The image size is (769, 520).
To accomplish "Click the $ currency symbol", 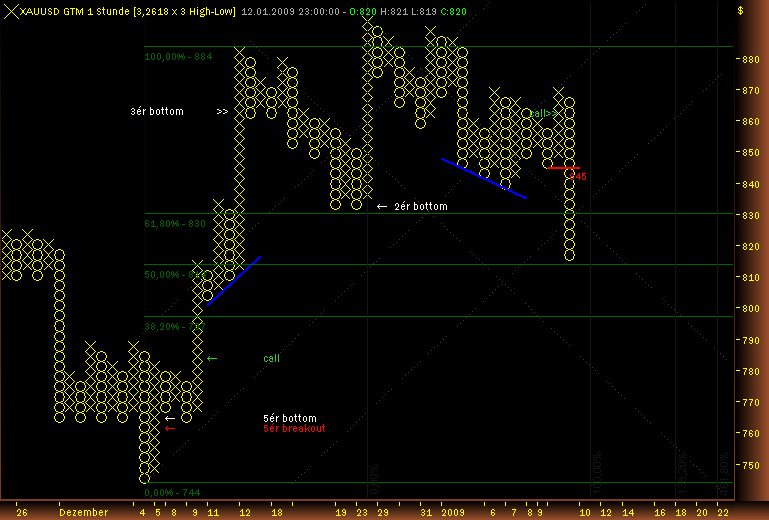I will pyautogui.click(x=741, y=10).
